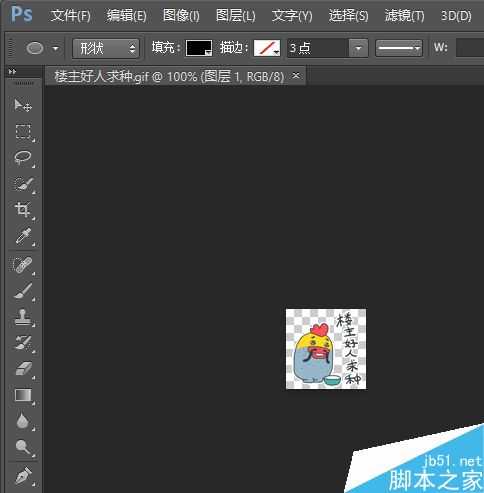The height and width of the screenshot is (493, 484).
Task: Click the 3 点 stroke width field
Action: coord(318,48)
